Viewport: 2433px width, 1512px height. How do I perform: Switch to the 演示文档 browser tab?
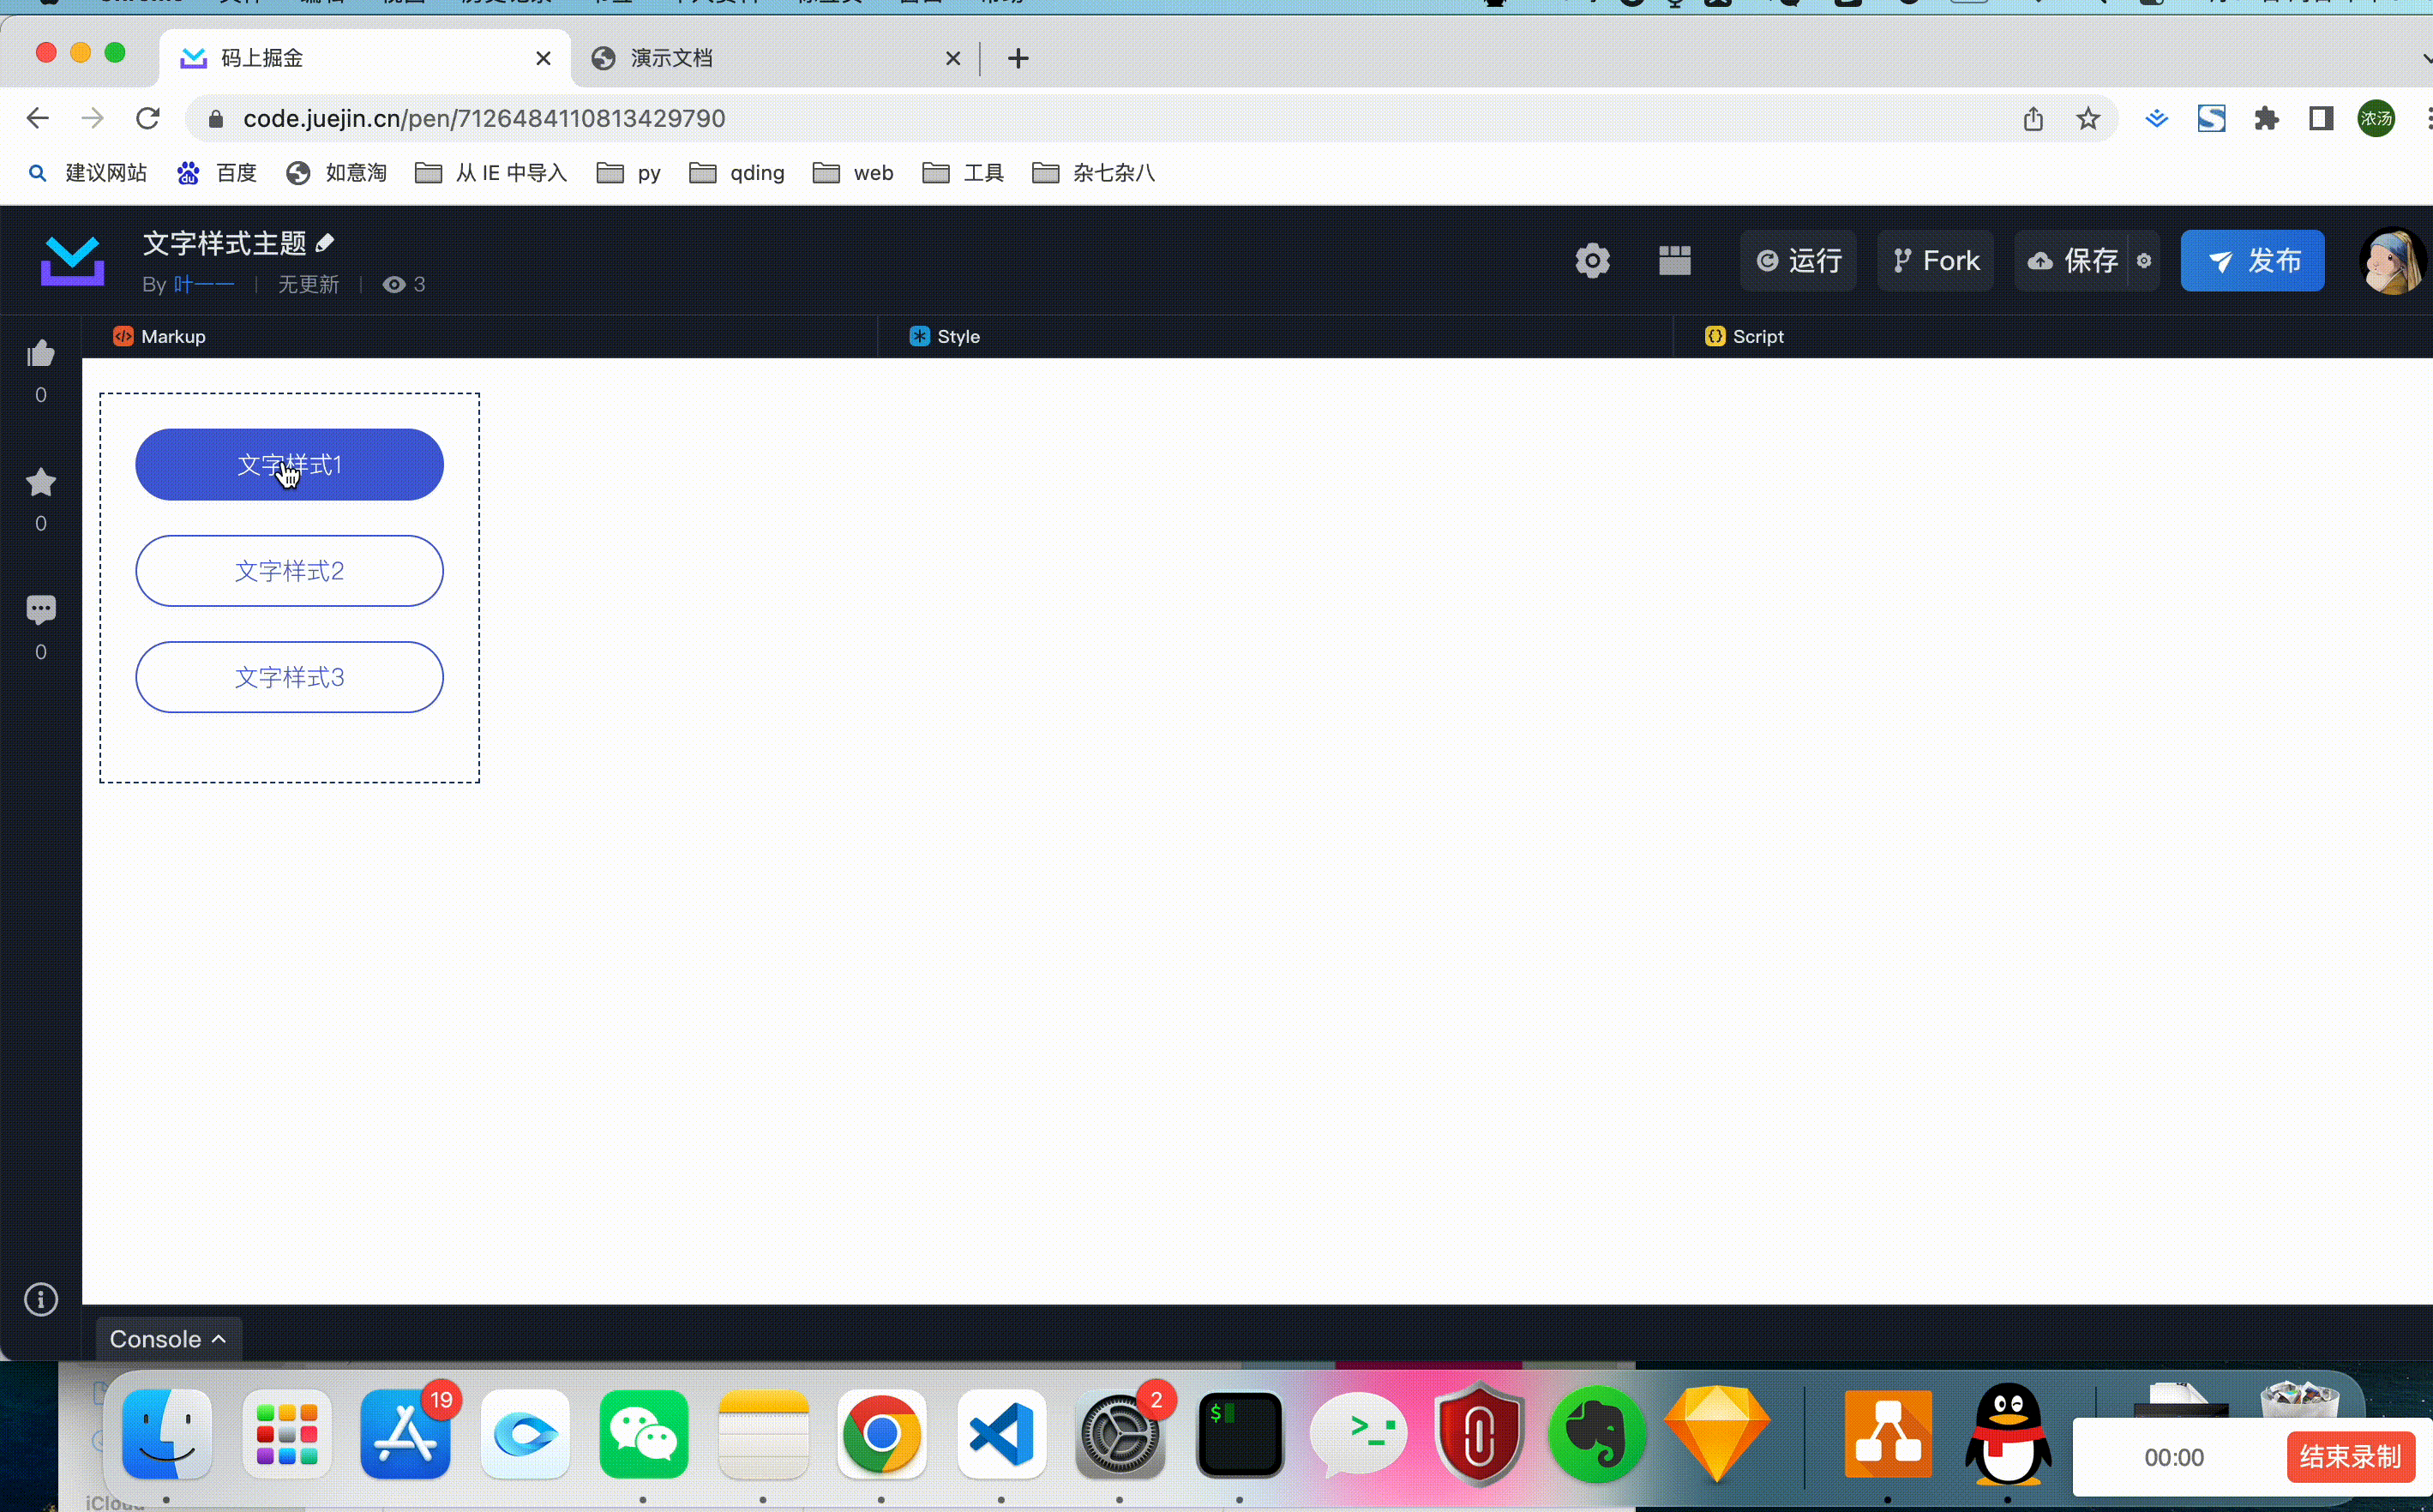click(x=671, y=58)
